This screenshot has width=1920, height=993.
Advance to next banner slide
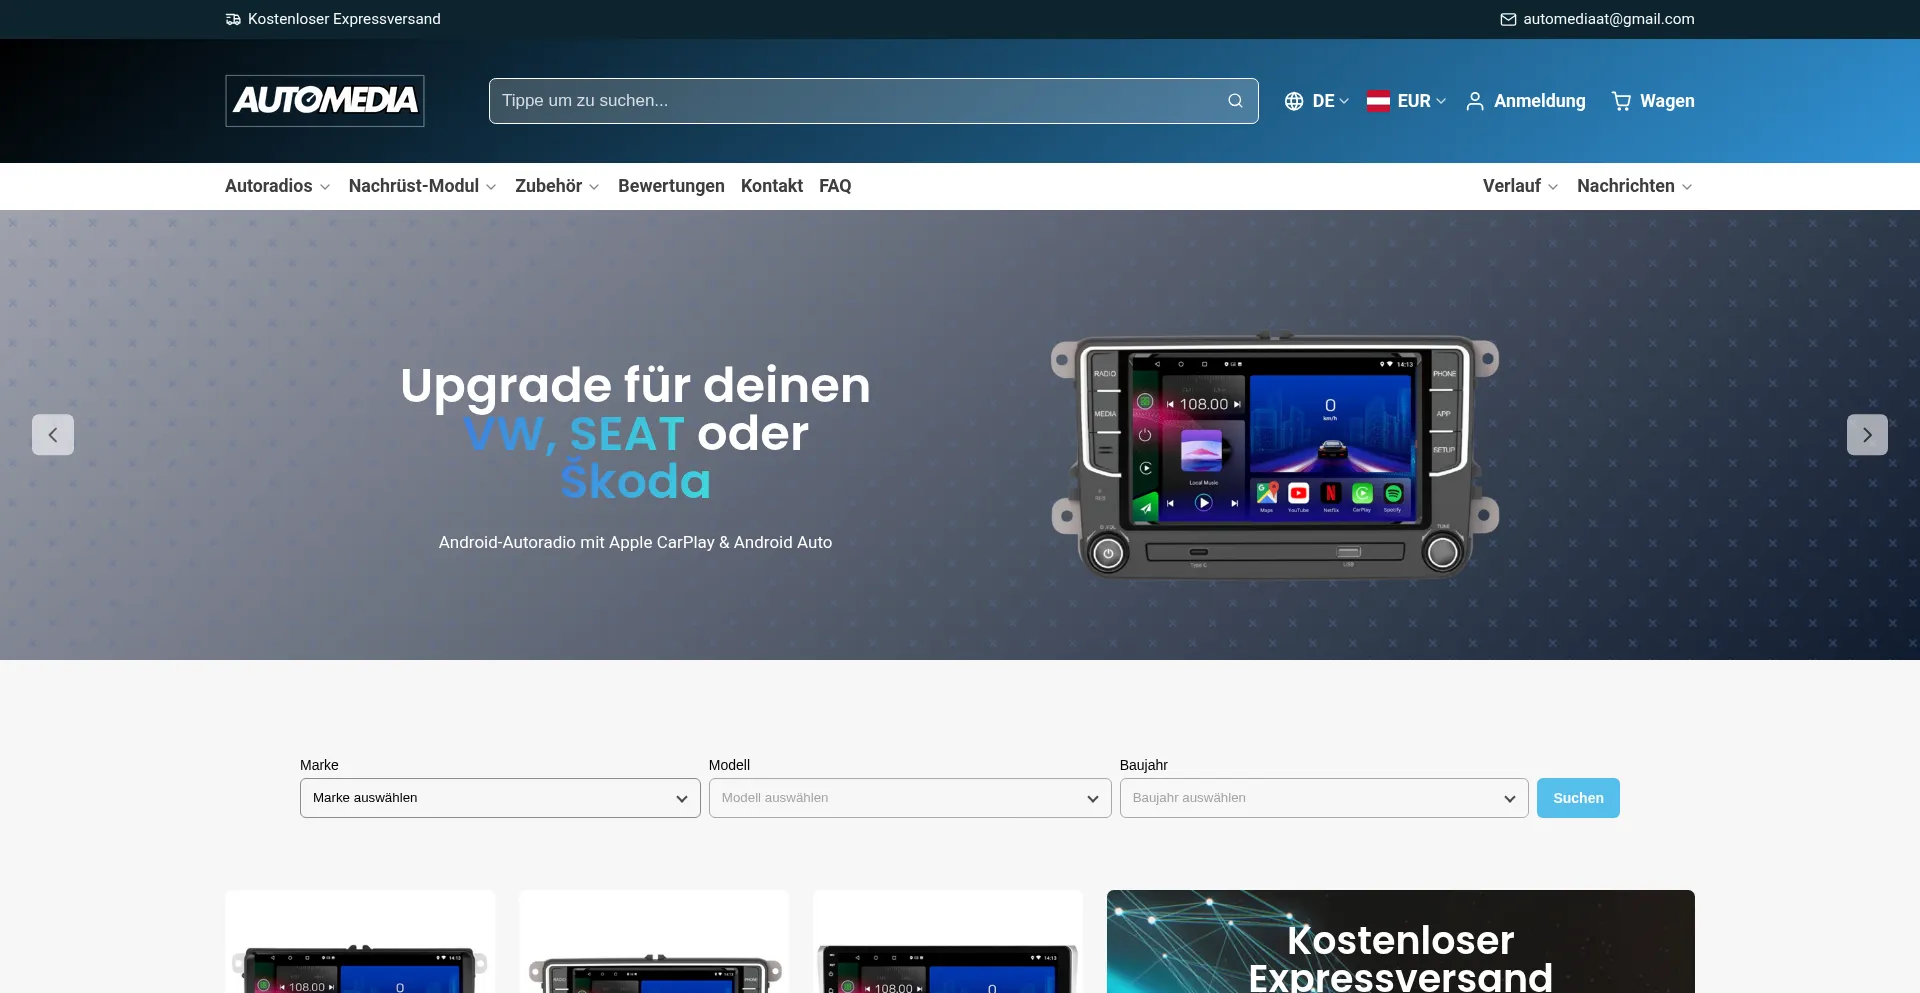(x=1866, y=435)
